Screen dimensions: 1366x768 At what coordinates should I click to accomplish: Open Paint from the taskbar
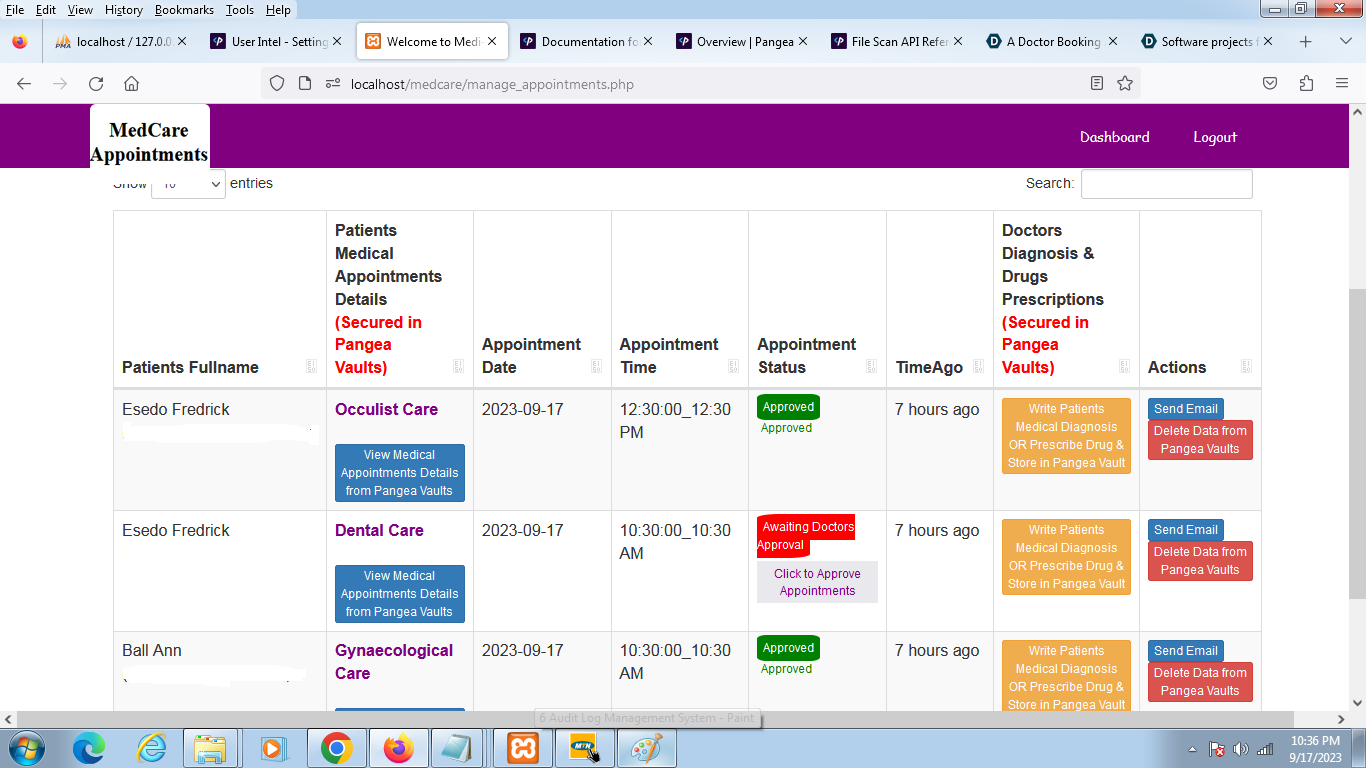[646, 748]
